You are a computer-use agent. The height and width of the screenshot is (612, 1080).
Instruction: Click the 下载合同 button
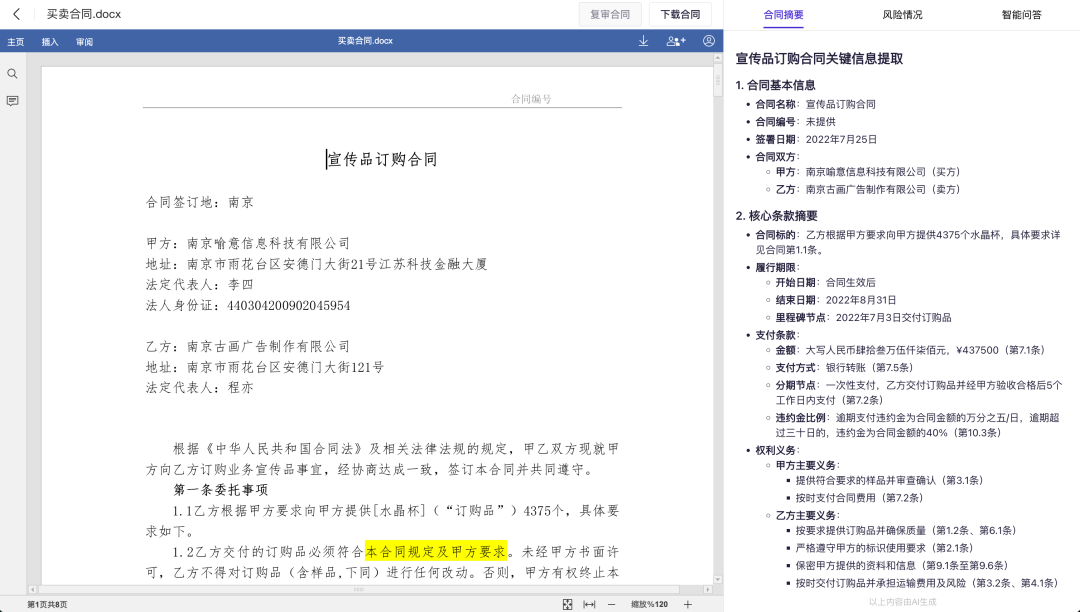[x=681, y=14]
